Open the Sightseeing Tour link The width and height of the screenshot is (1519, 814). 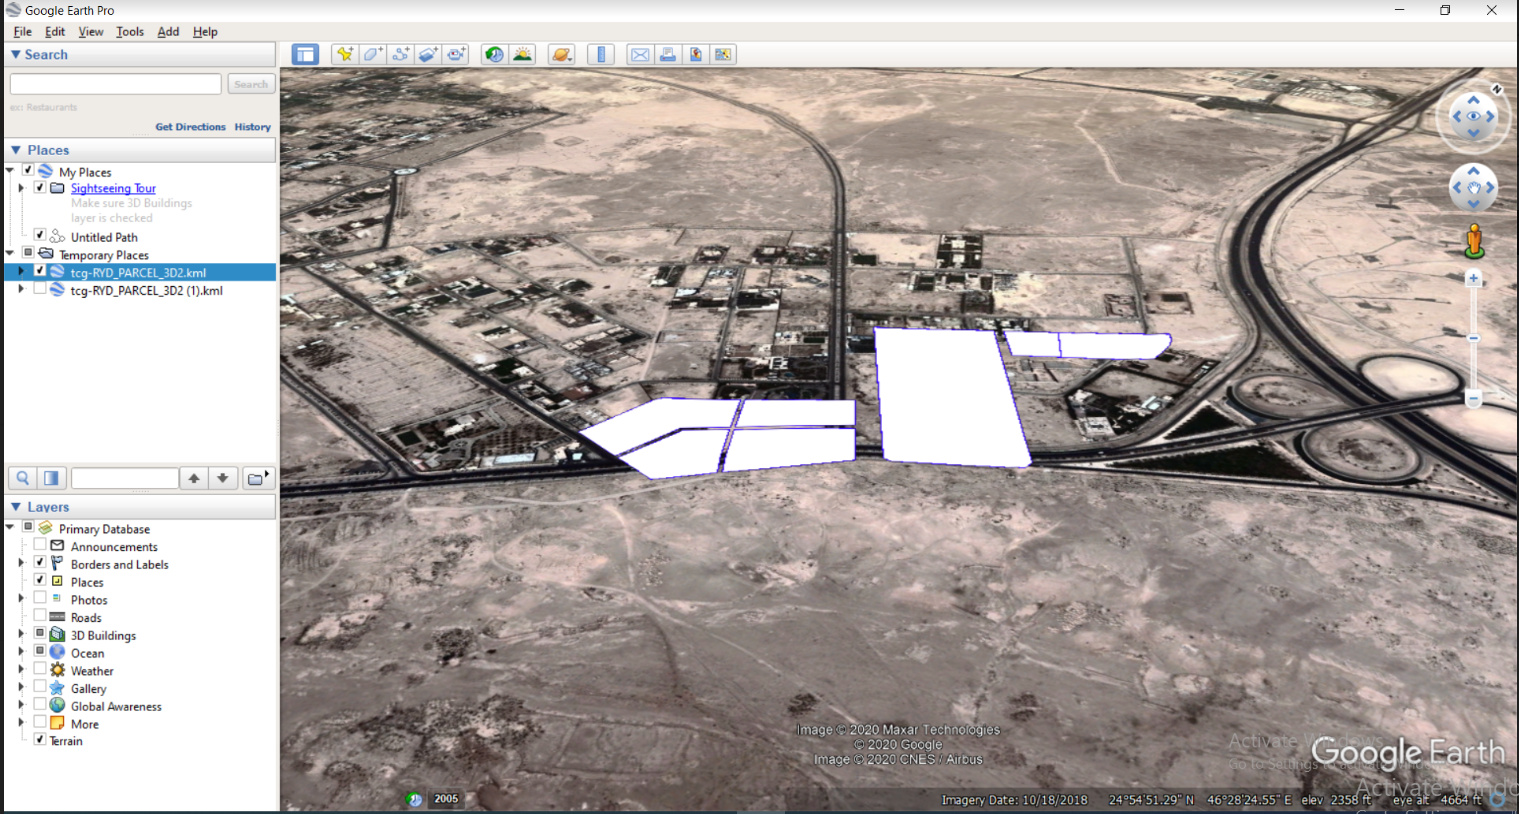(x=113, y=188)
